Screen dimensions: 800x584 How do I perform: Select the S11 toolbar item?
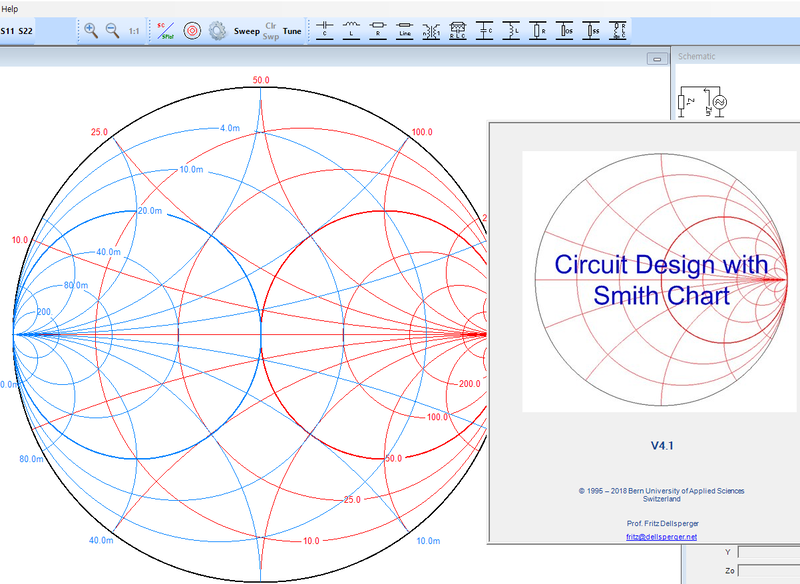[7, 31]
